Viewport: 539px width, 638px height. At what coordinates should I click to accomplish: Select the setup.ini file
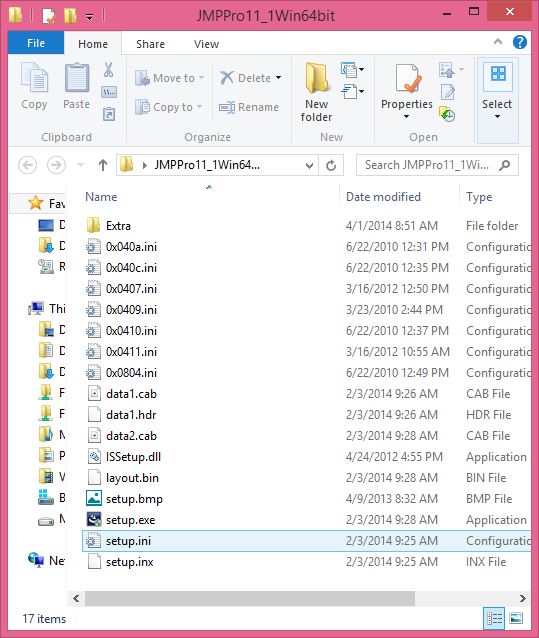(306, 541)
